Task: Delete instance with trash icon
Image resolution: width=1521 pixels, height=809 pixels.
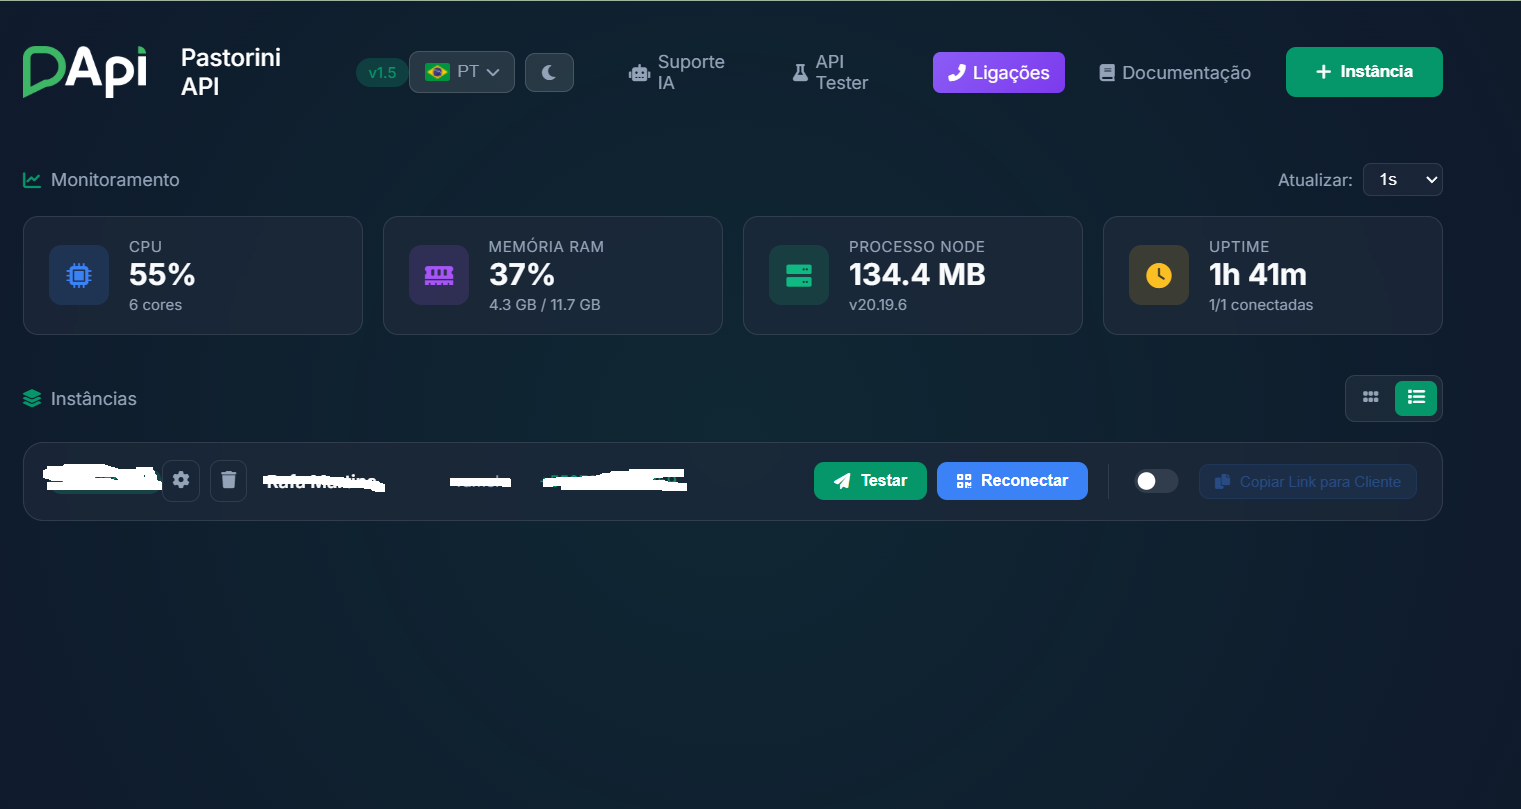Action: (x=228, y=480)
